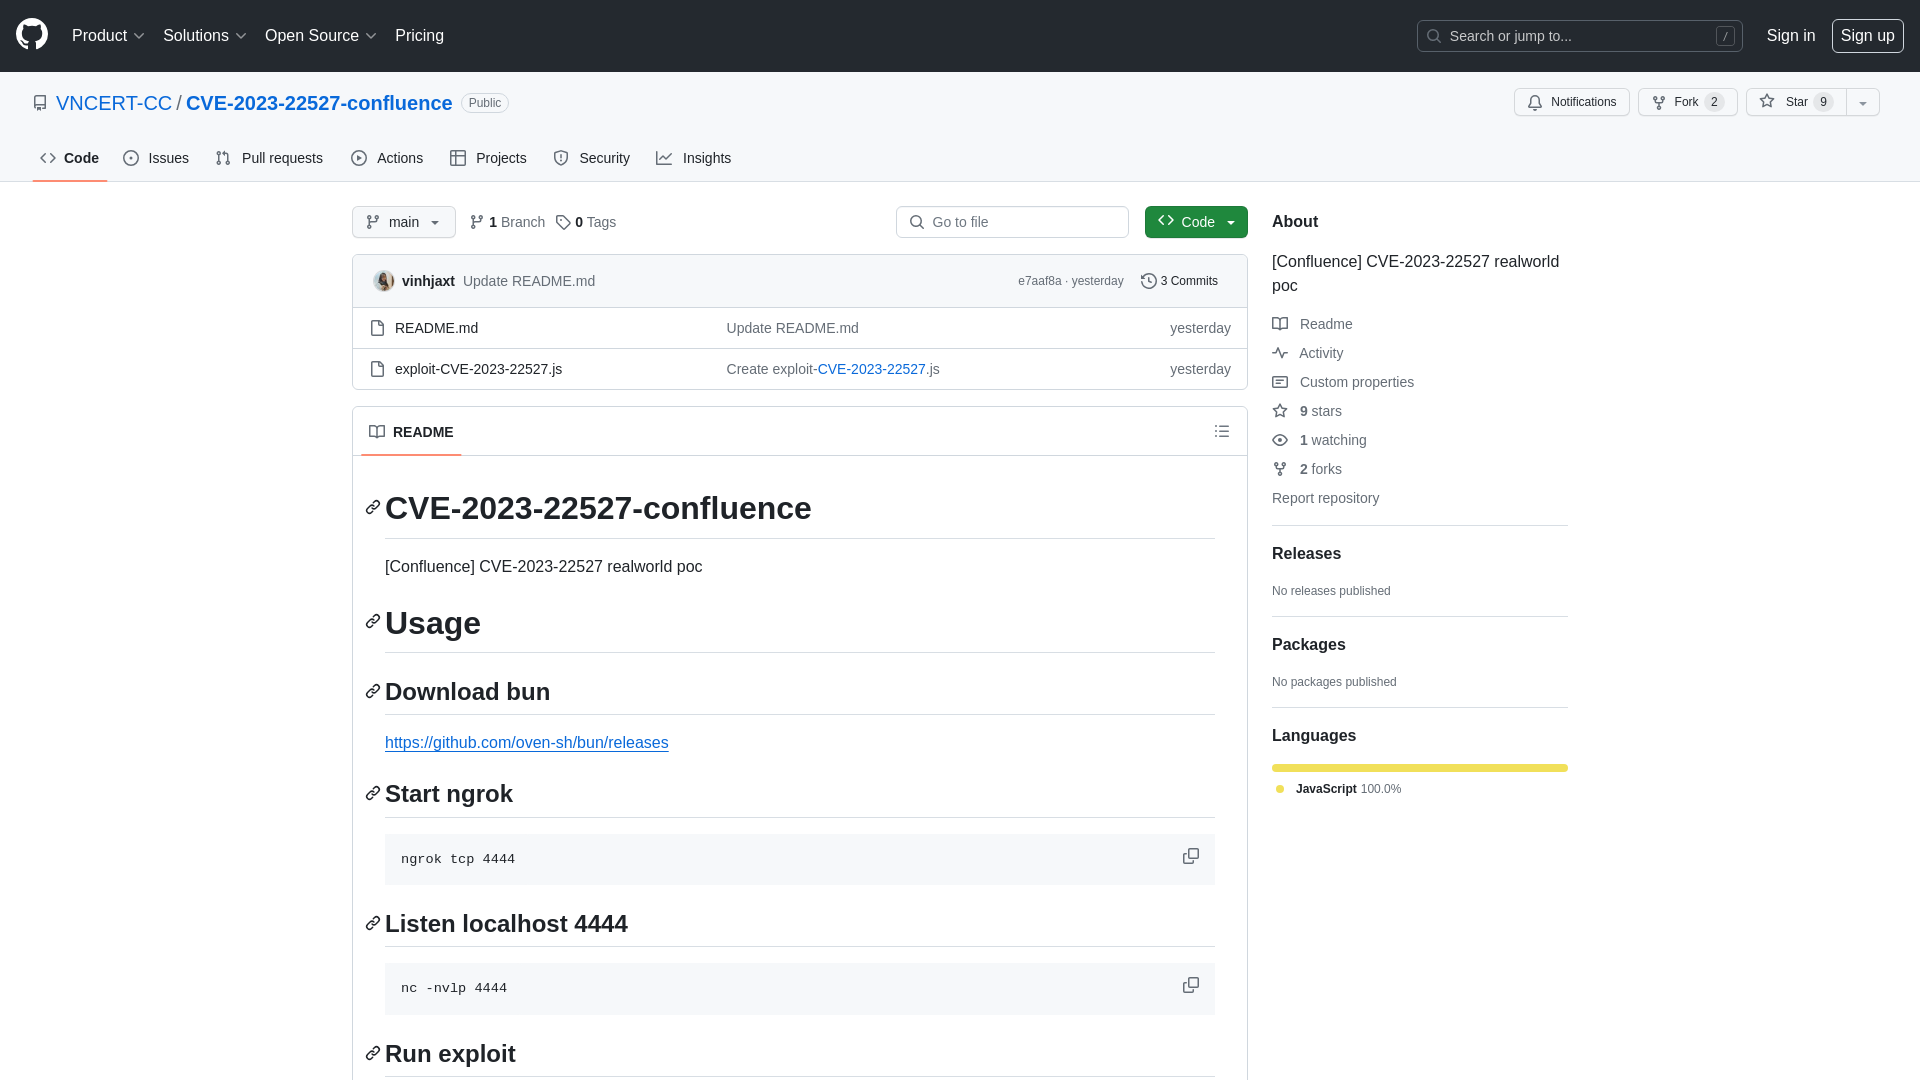Image resolution: width=1920 pixels, height=1080 pixels.
Task: Switch to the Projects tab
Action: 488,158
